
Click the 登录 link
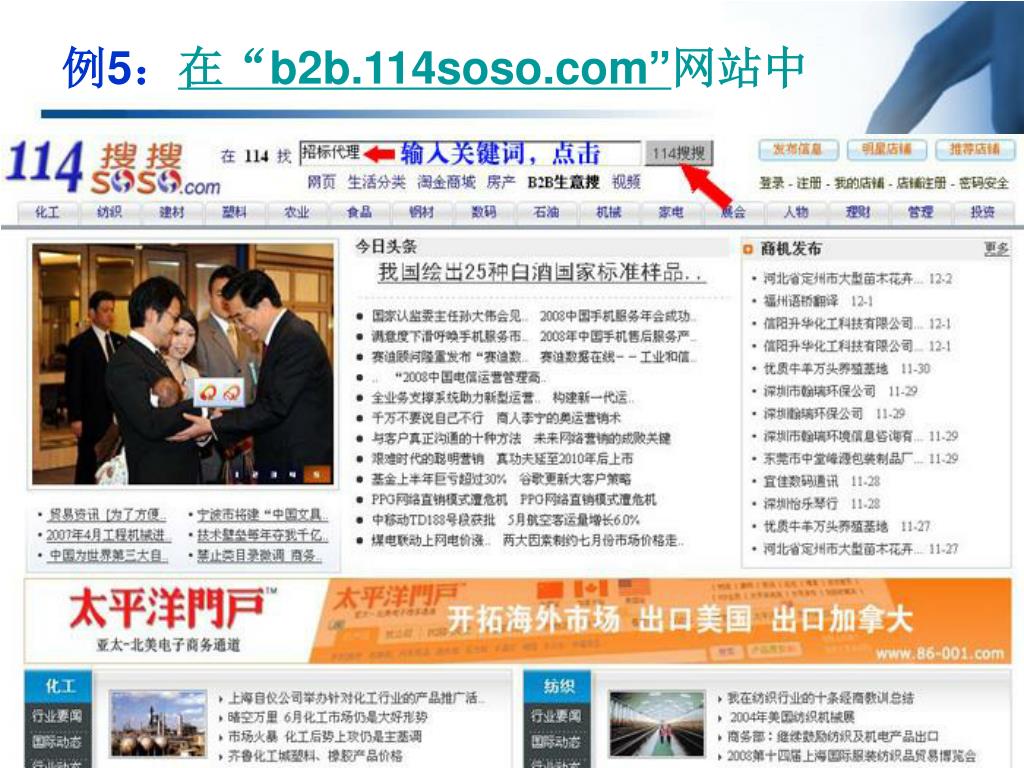pyautogui.click(x=771, y=184)
